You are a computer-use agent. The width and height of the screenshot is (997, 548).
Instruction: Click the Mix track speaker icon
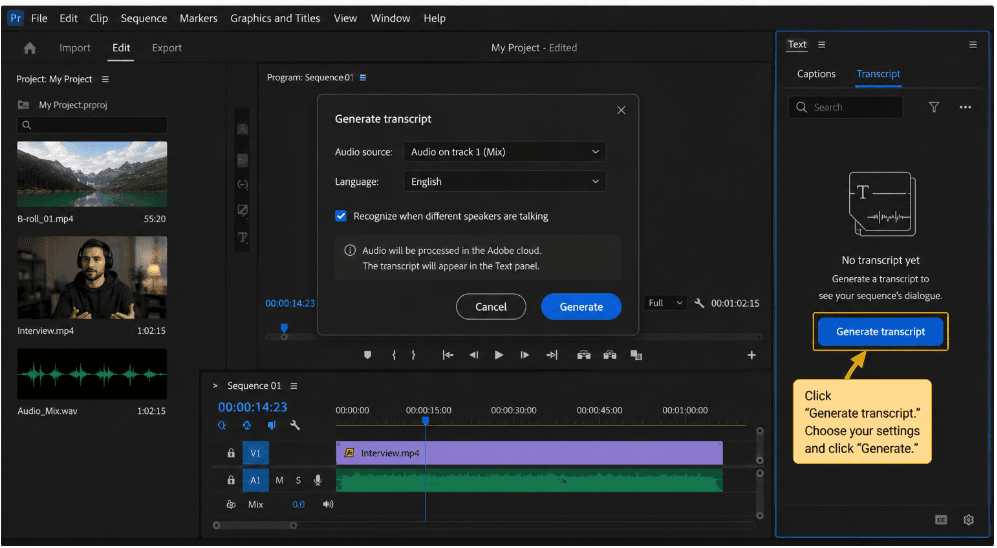click(x=328, y=504)
